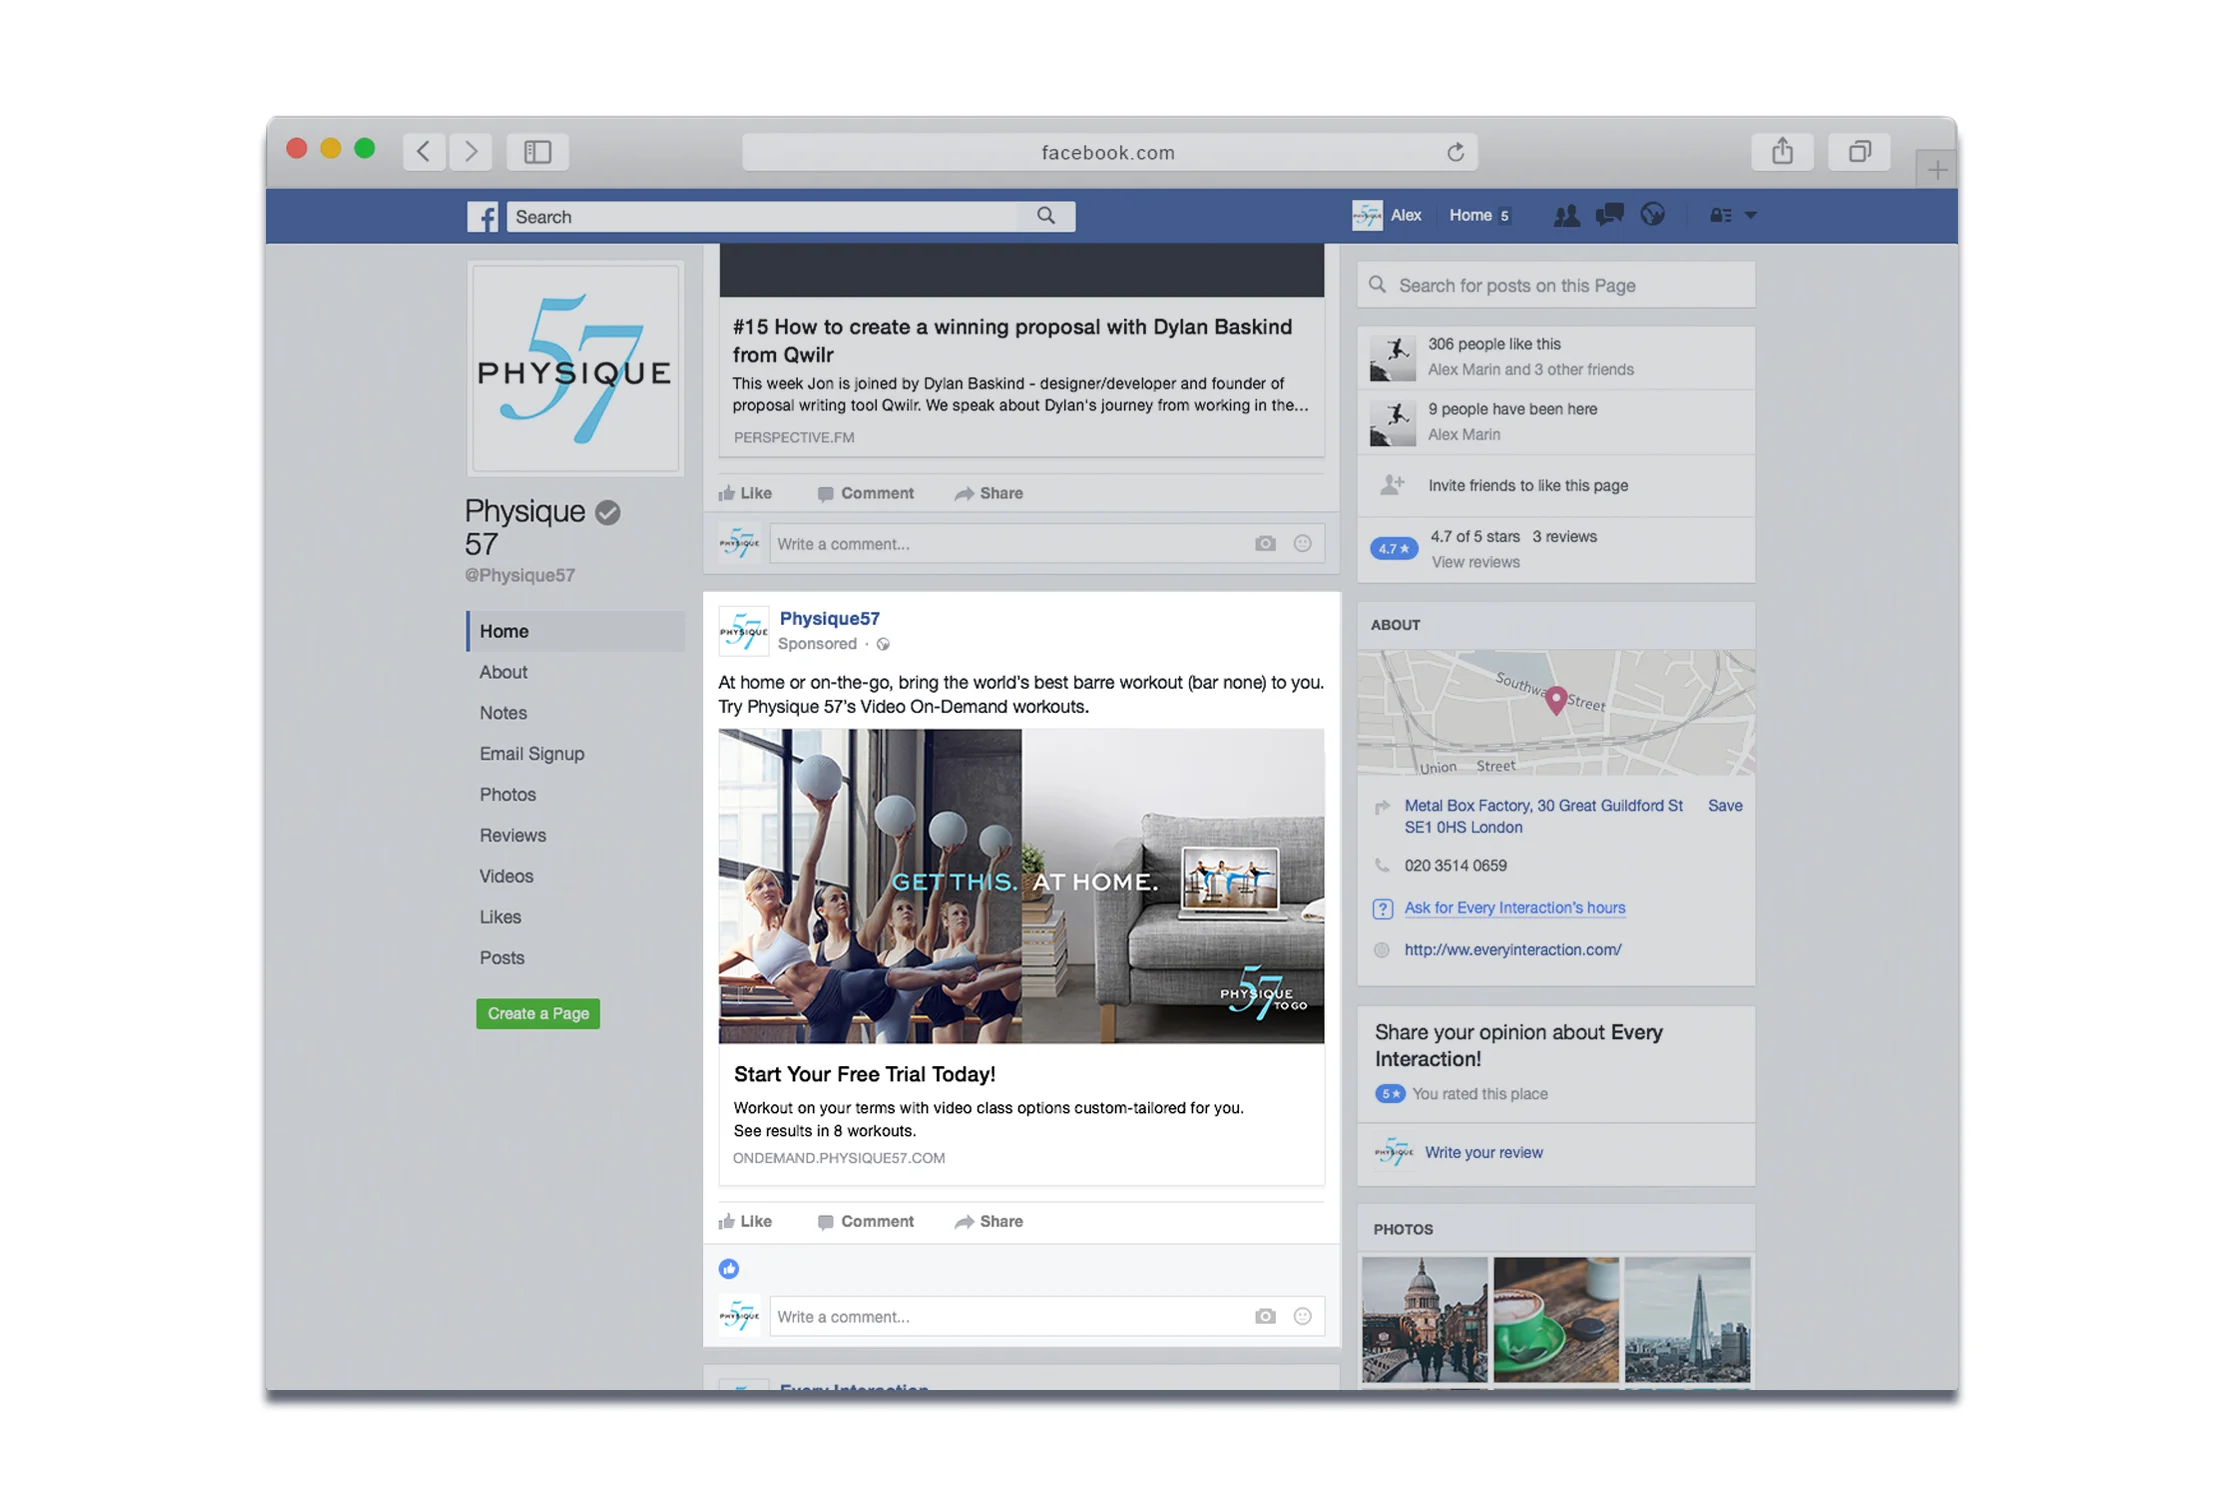Open Metal Box Factory address link

point(1543,817)
